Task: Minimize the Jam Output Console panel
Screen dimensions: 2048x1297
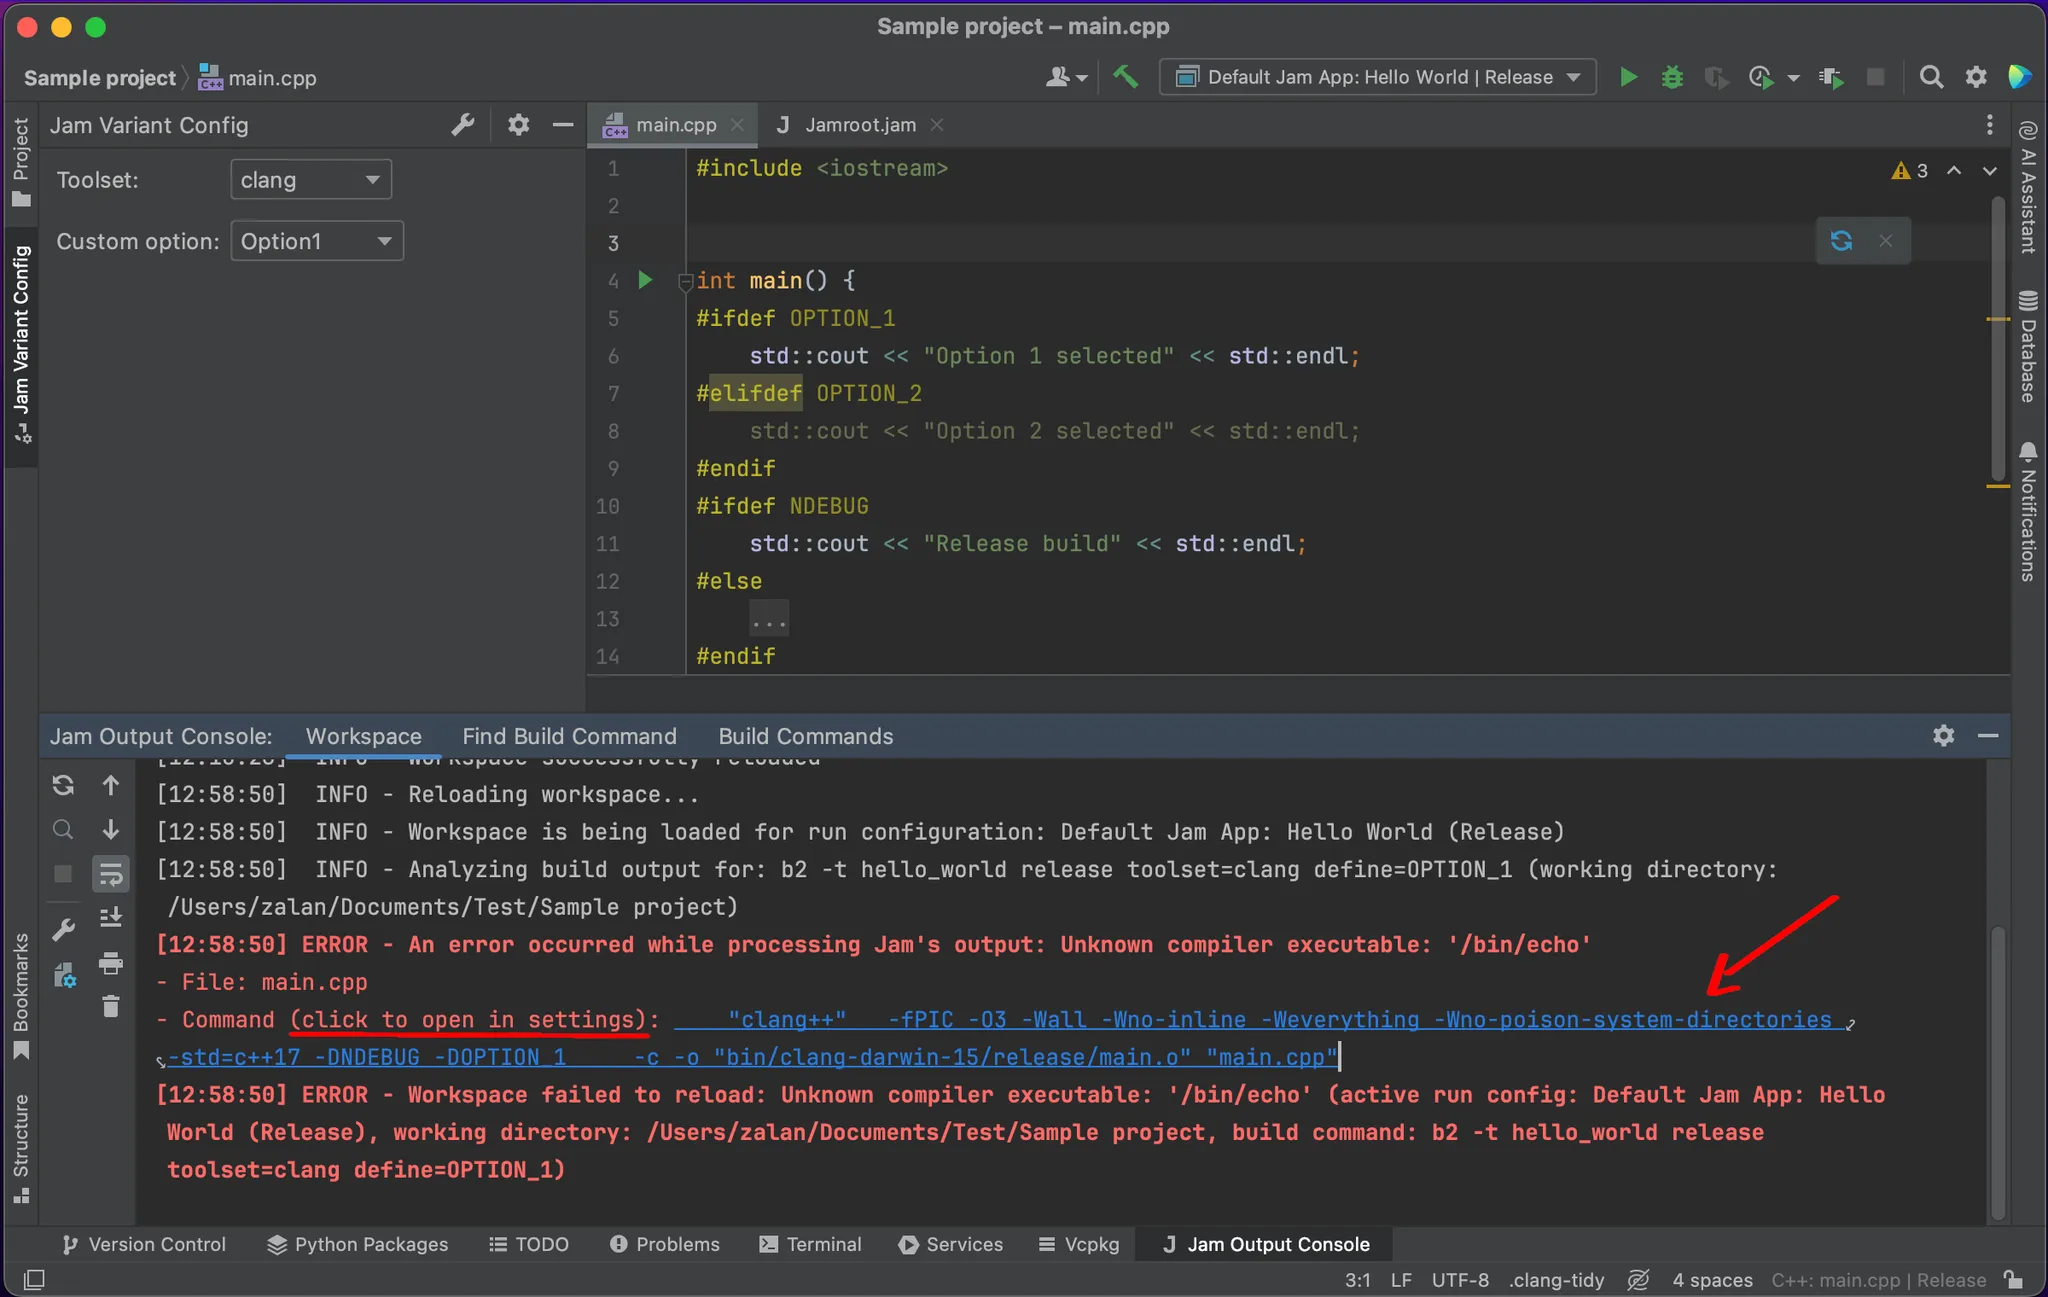Action: 1988,736
